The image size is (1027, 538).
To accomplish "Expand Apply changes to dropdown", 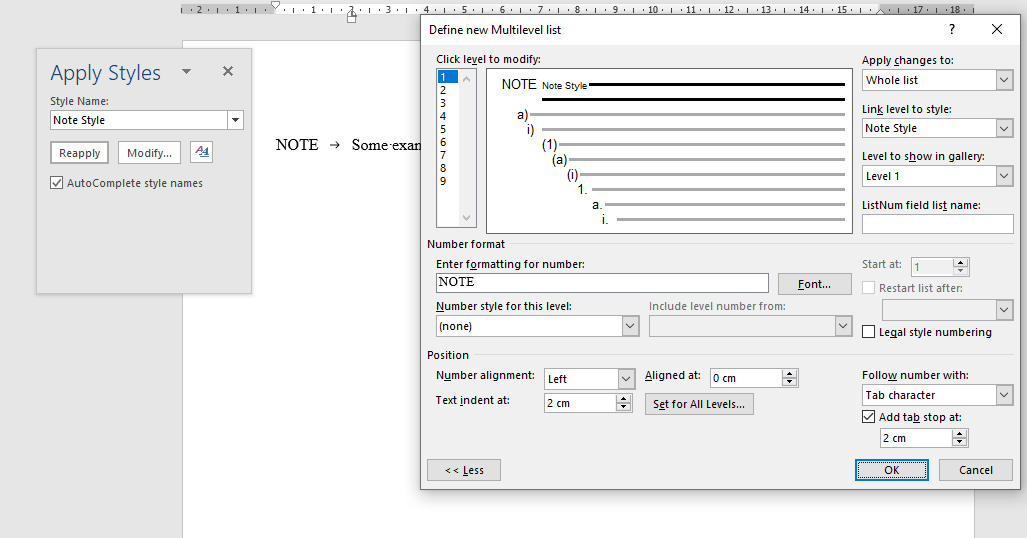I will [x=1005, y=80].
